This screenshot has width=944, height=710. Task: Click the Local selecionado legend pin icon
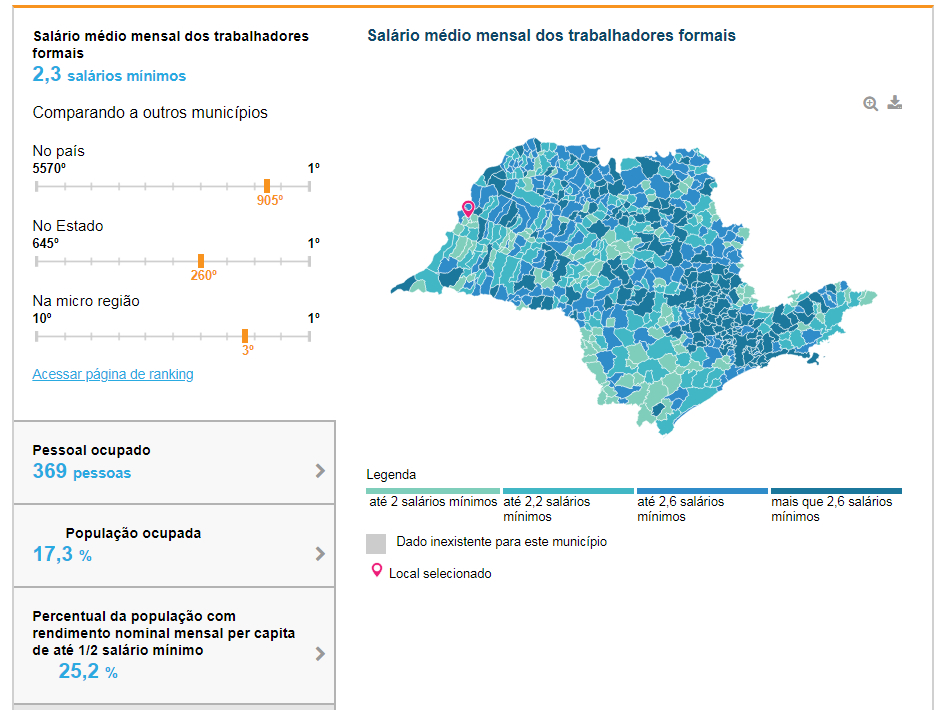(x=377, y=570)
